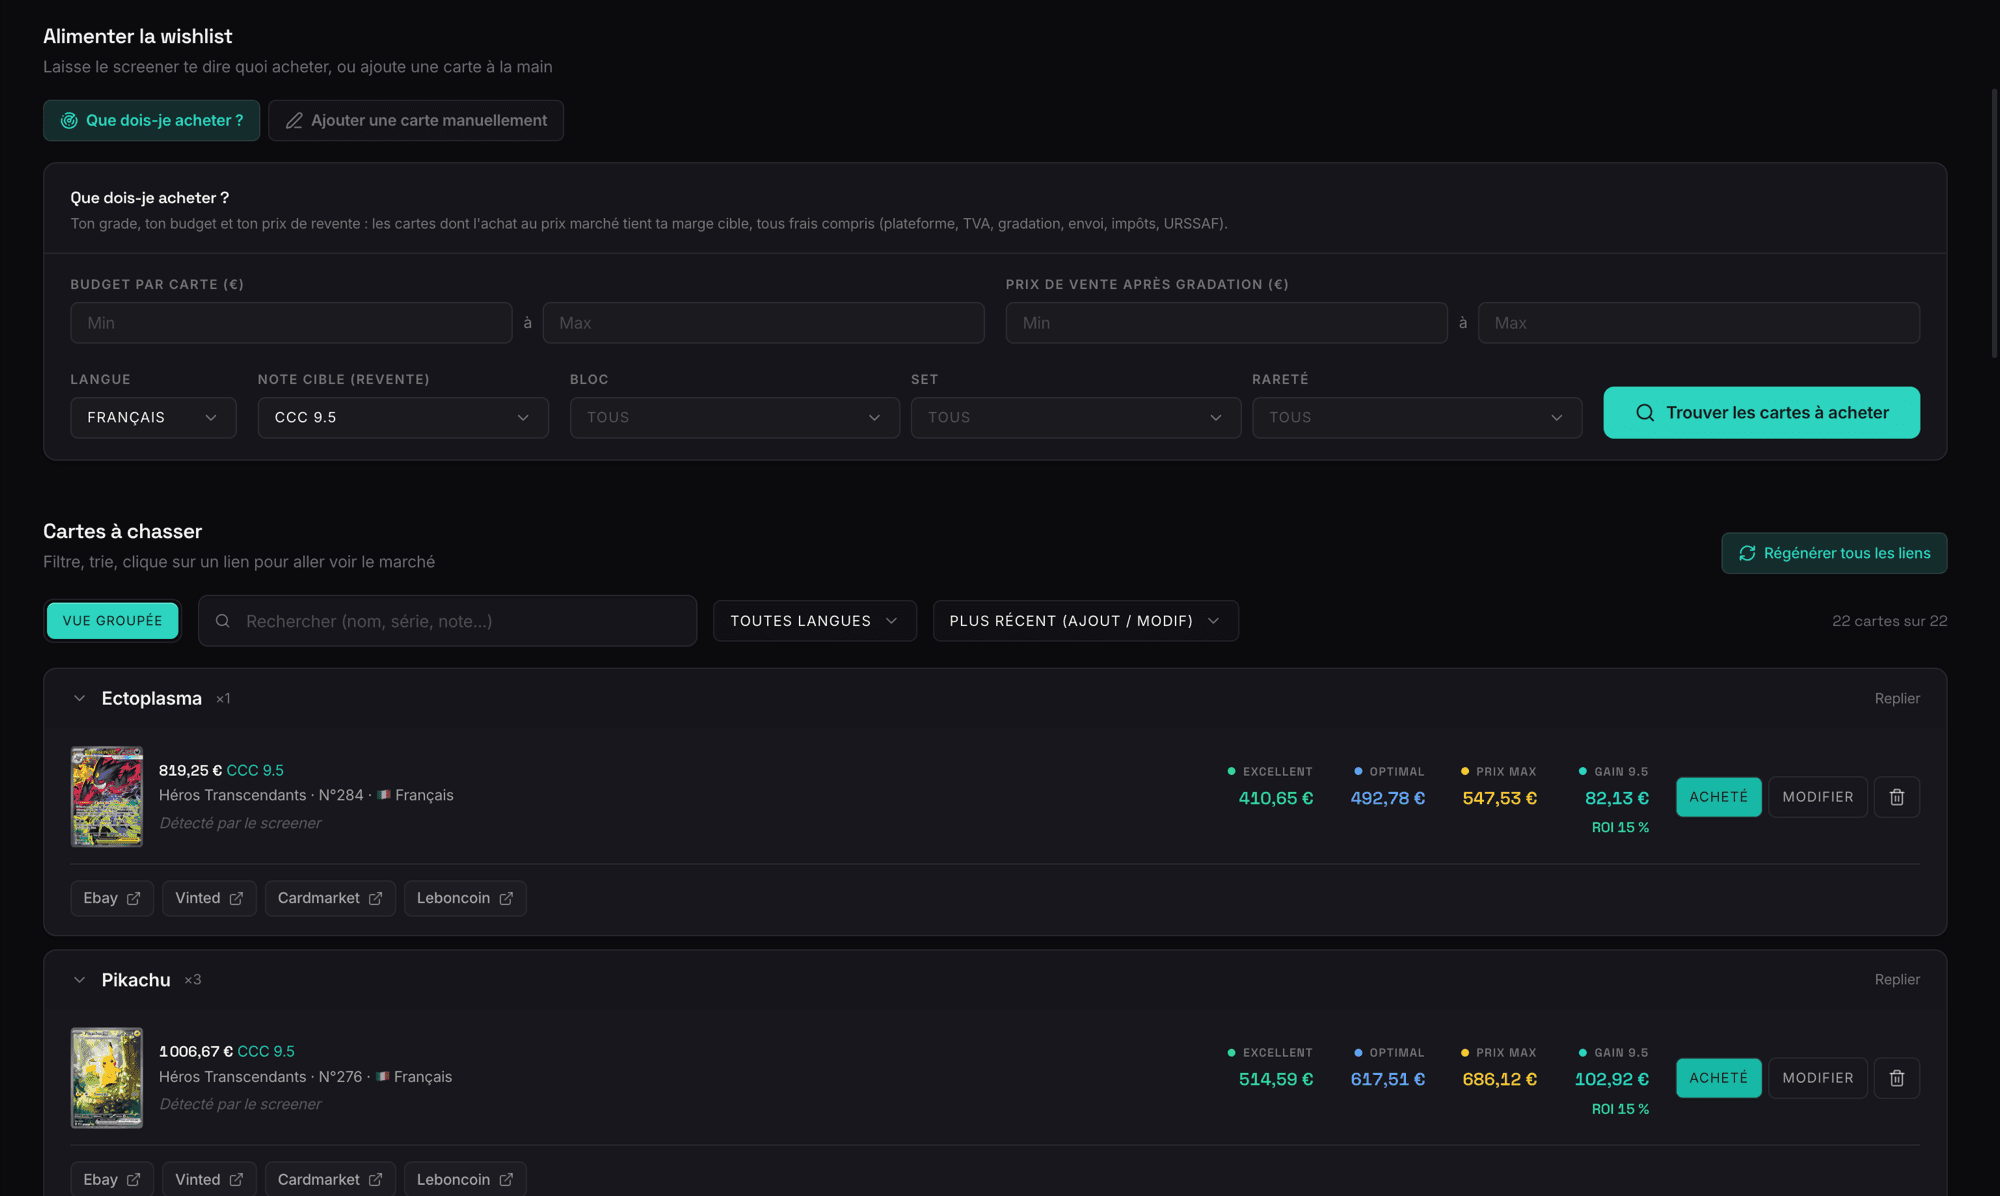Screen dimensions: 2000x1196
Task: Mark the Ectoplasma card as Acheté
Action: [x=1718, y=797]
